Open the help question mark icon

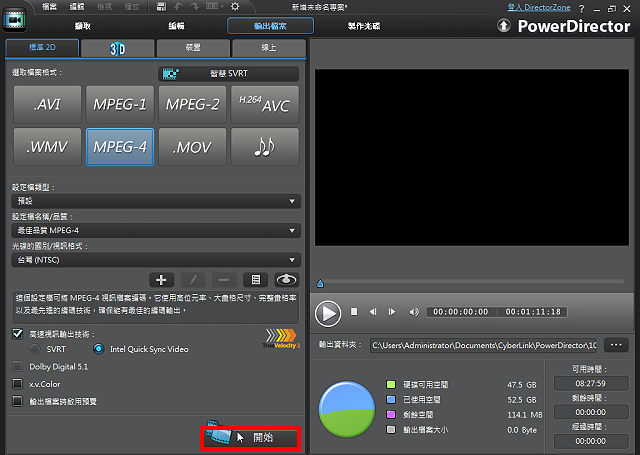pyautogui.click(x=582, y=9)
